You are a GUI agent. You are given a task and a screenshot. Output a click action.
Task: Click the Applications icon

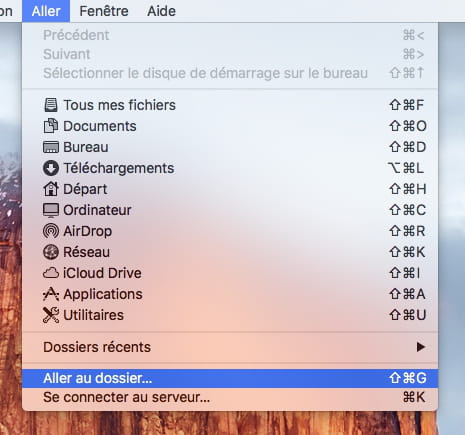tap(51, 294)
